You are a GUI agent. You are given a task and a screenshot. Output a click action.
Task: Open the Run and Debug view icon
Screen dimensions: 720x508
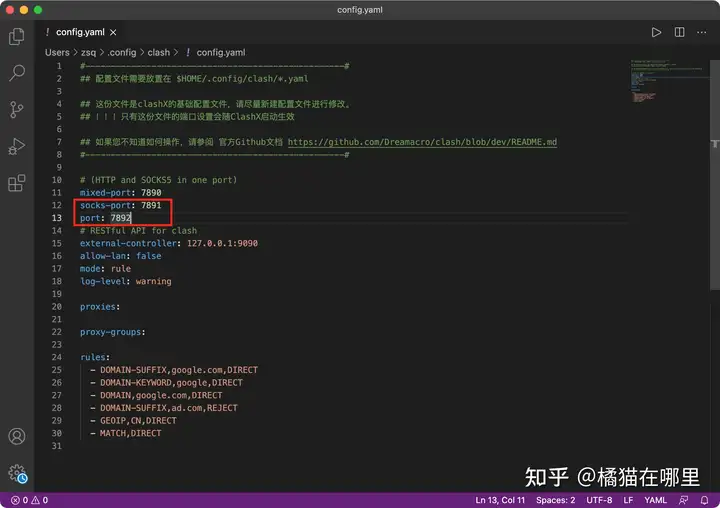tap(17, 147)
